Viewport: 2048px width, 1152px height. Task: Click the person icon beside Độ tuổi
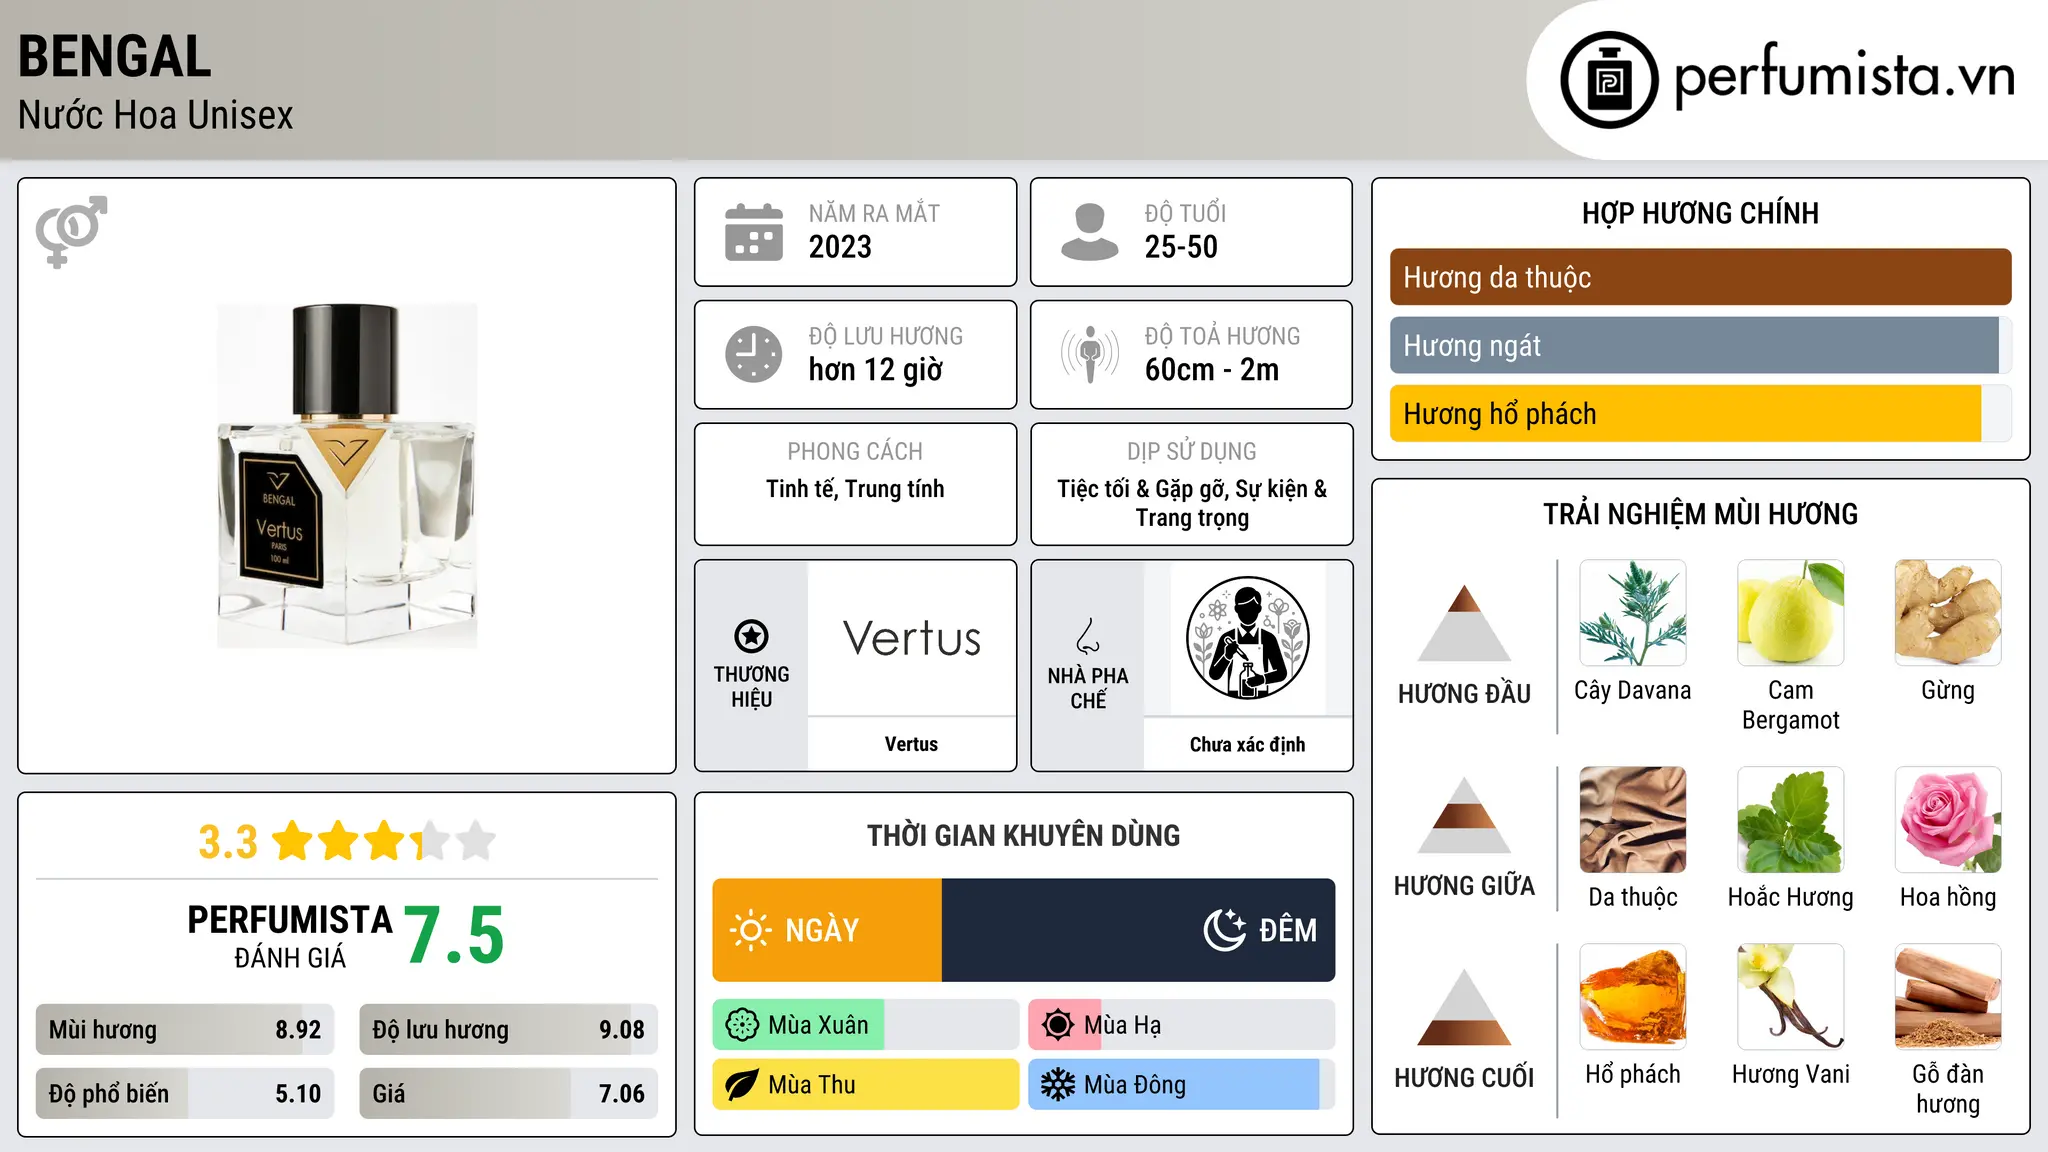point(1090,232)
